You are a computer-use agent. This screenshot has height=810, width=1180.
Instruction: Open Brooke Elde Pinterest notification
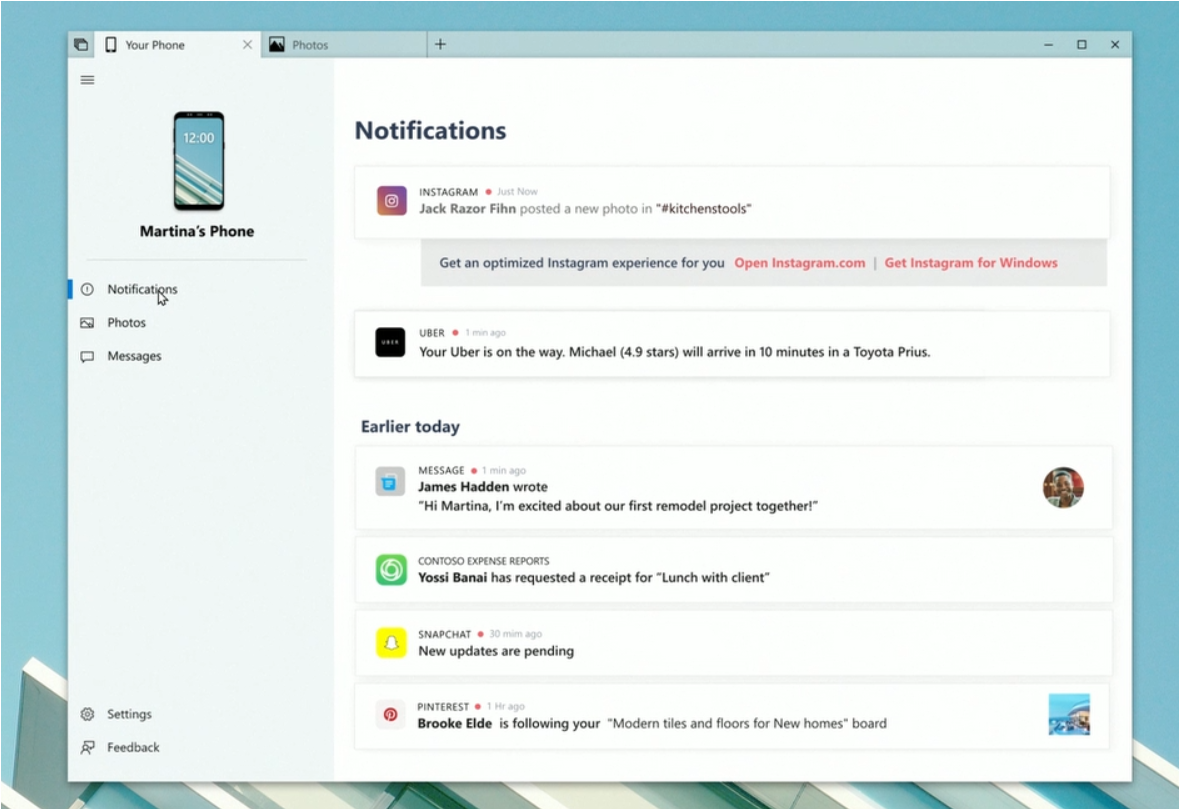pyautogui.click(x=733, y=715)
